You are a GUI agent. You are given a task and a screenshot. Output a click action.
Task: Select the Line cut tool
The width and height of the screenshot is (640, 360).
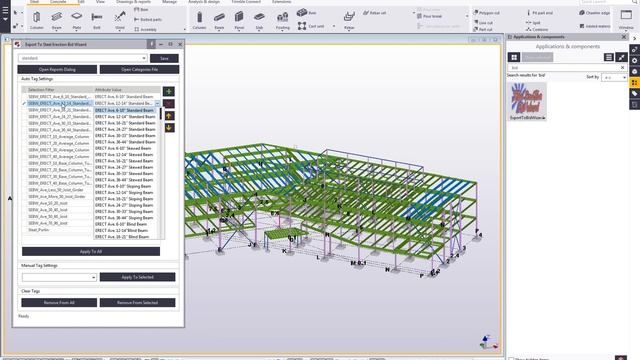(483, 23)
